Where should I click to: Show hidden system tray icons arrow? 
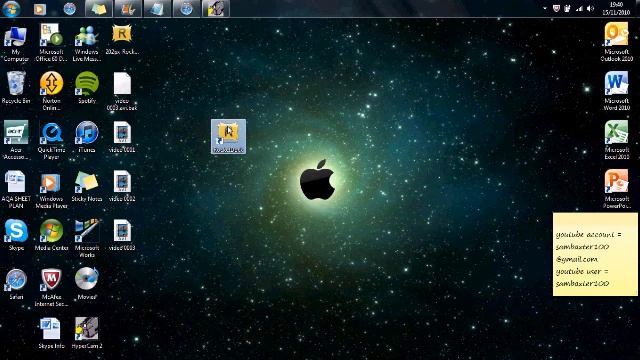[544, 9]
